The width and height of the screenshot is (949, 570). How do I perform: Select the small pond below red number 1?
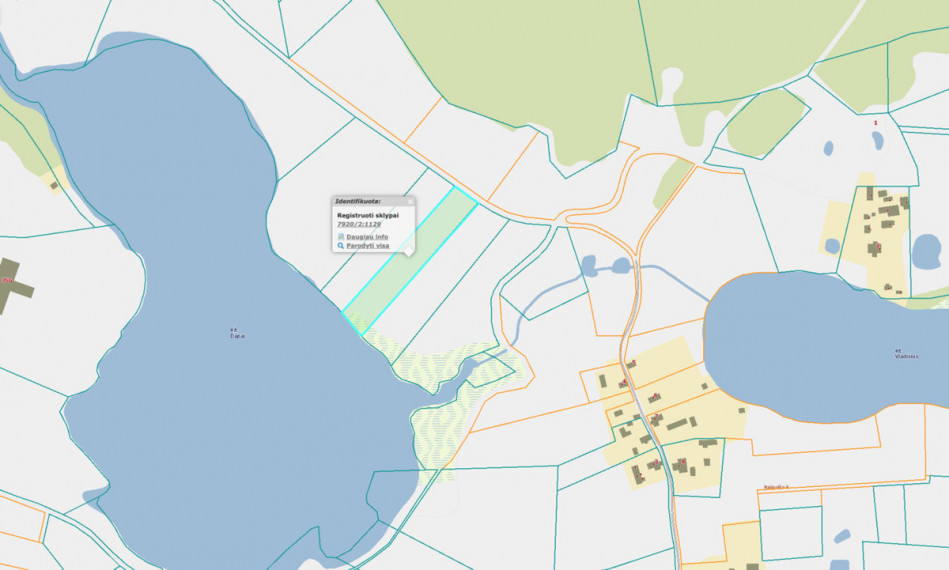[x=878, y=140]
